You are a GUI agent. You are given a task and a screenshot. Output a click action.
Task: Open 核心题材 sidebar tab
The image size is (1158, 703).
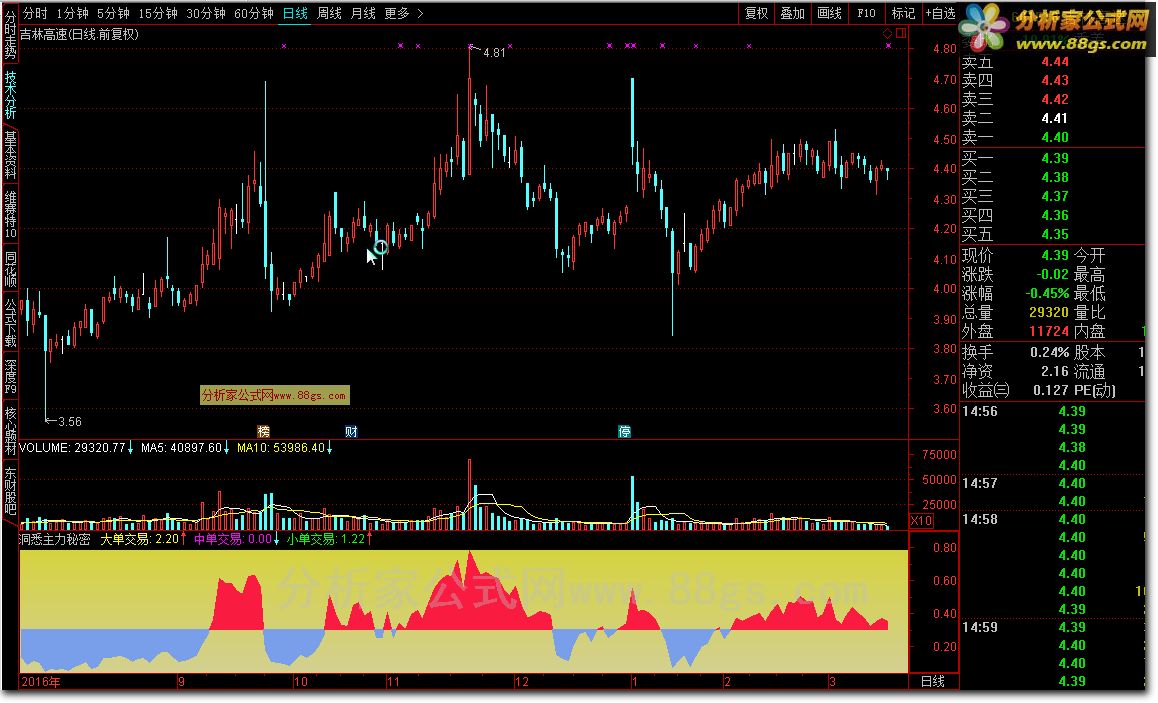point(10,431)
